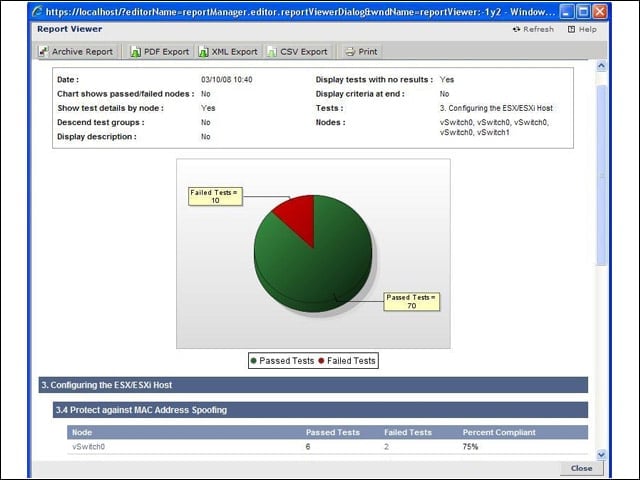This screenshot has width=640, height=480.
Task: Close the browser window with red X
Action: pos(600,11)
